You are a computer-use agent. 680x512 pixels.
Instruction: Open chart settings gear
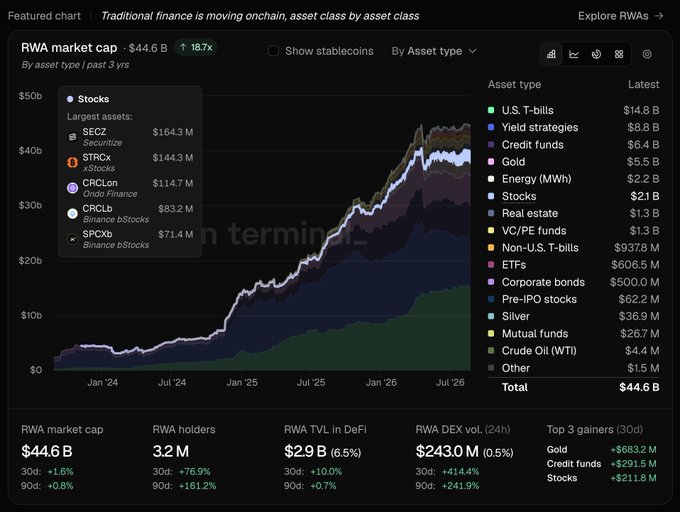point(647,54)
